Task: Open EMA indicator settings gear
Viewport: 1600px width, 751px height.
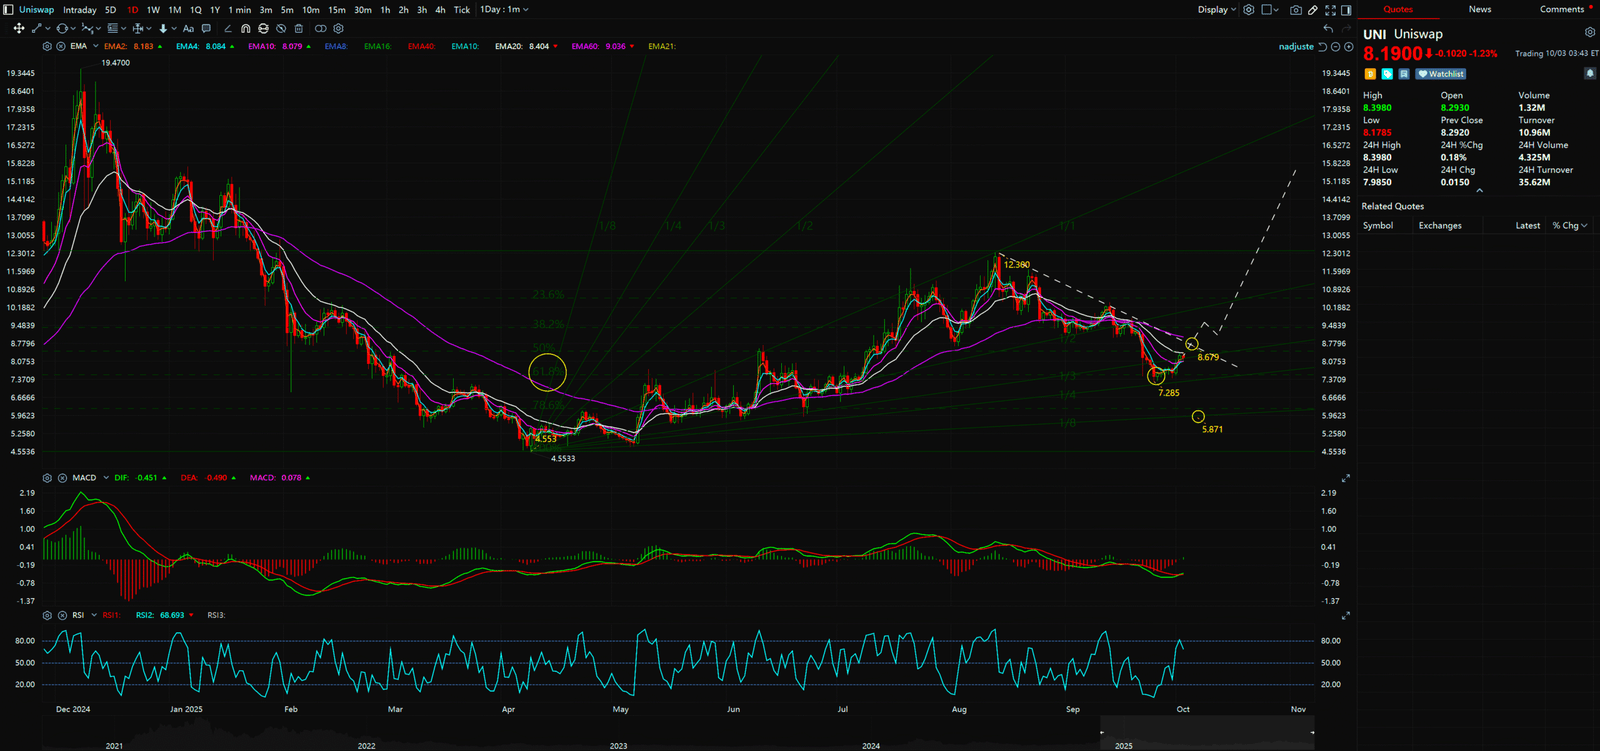Action: pyautogui.click(x=47, y=46)
